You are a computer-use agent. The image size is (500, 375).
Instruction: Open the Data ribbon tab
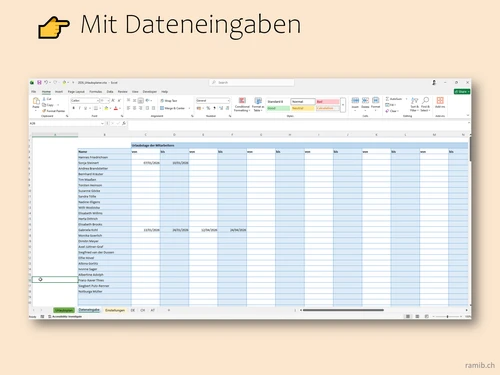point(110,92)
